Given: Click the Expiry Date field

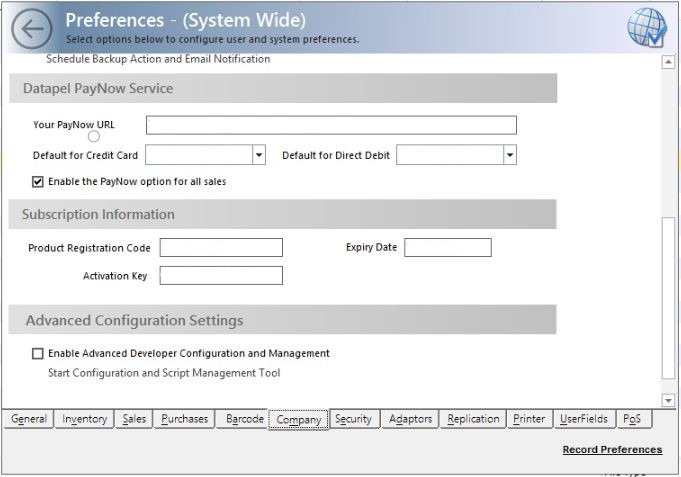Looking at the screenshot, I should [x=447, y=247].
